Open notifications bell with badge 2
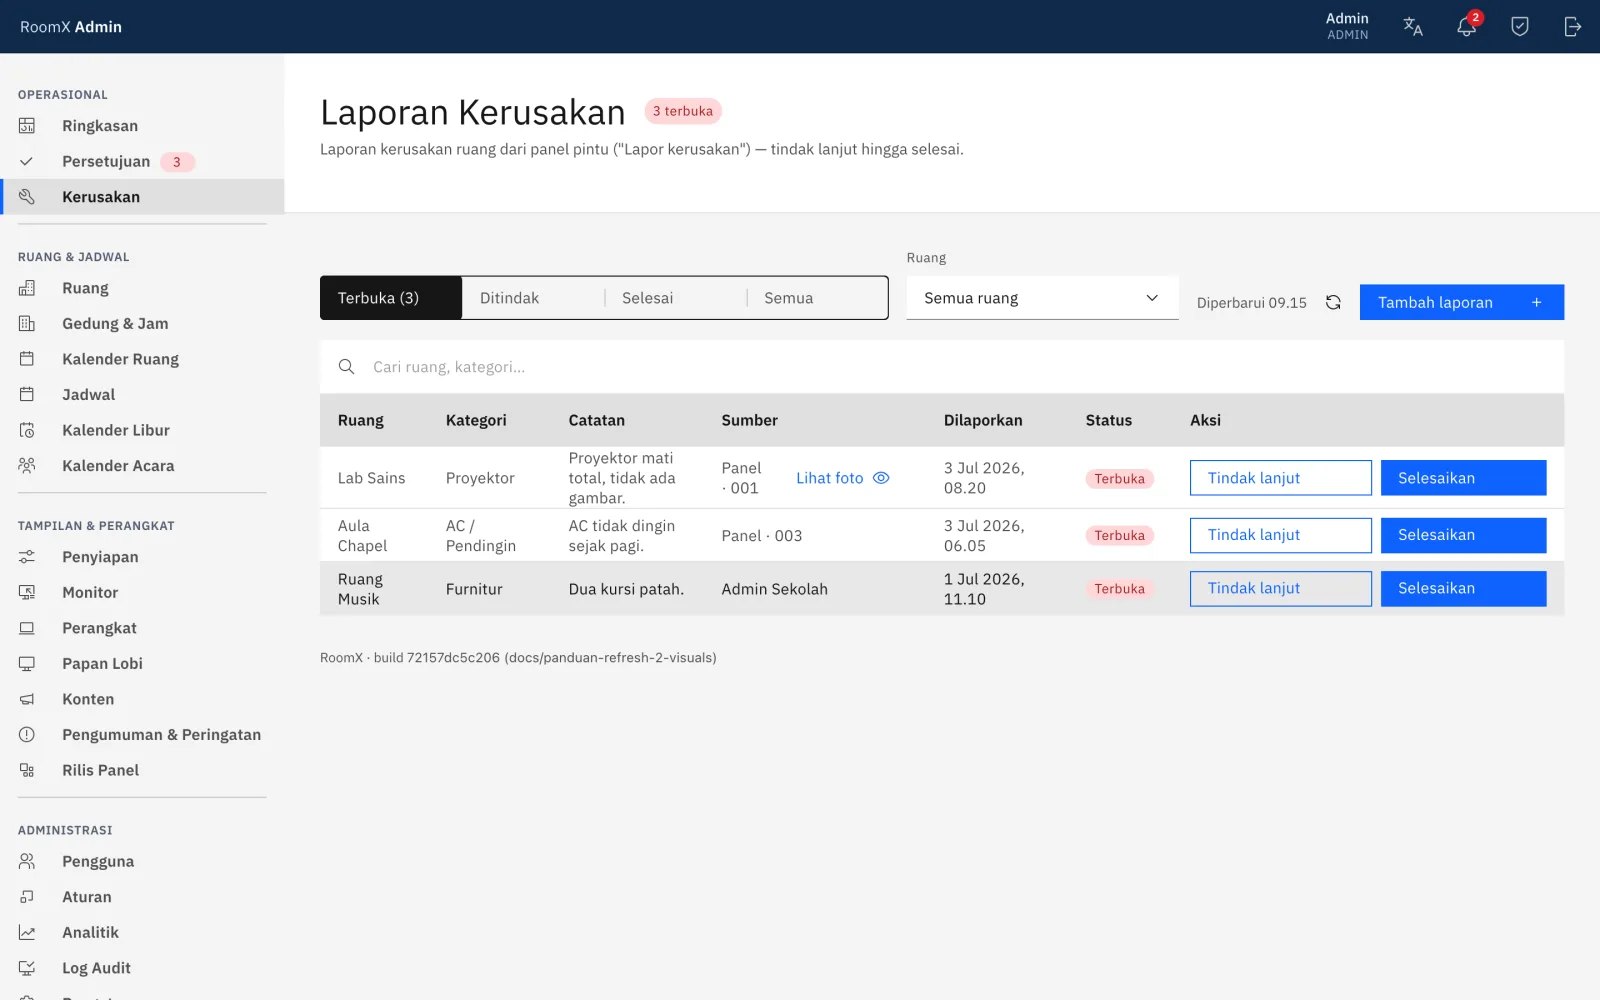Viewport: 1600px width, 1000px height. [x=1467, y=26]
